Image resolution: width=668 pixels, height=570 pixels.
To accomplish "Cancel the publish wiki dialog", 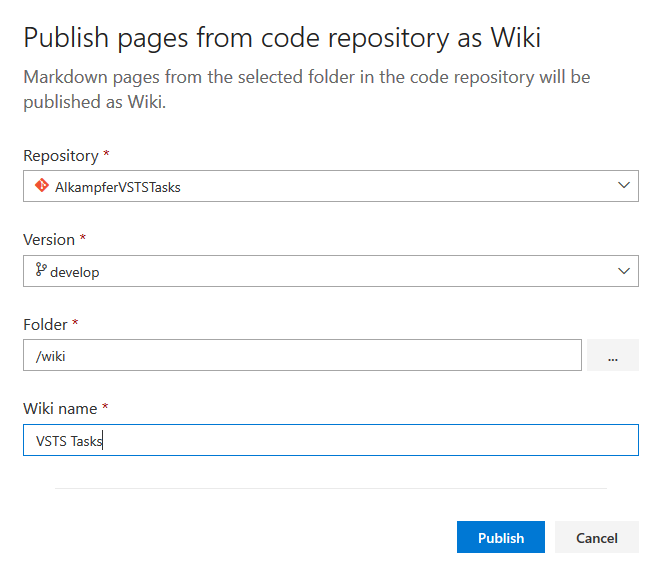I will [596, 537].
